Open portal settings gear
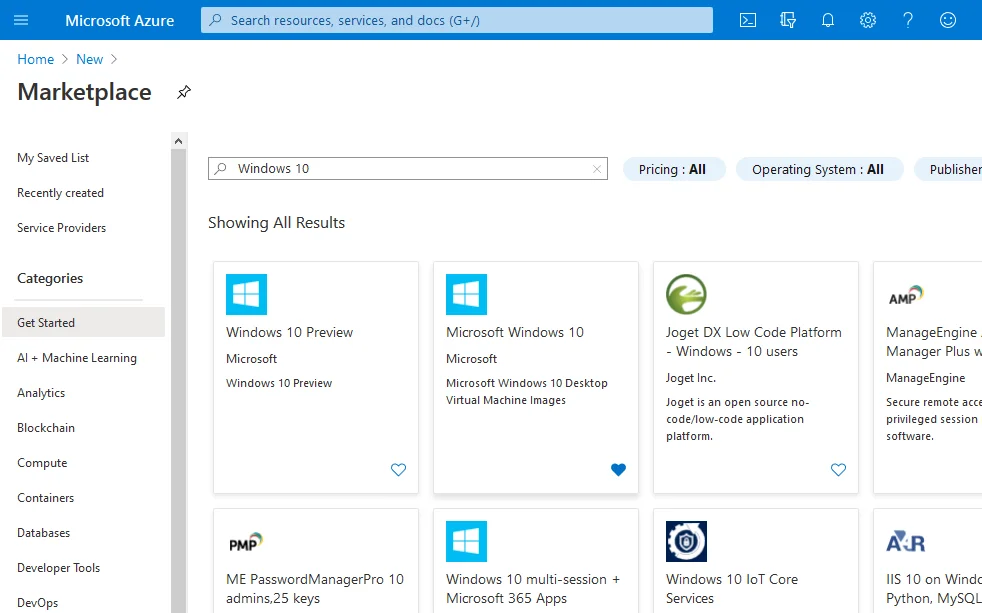Viewport: 982px width, 613px height. pos(867,20)
